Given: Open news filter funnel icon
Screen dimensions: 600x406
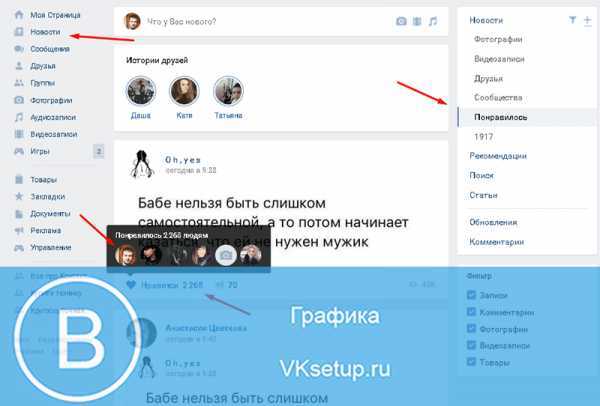Looking at the screenshot, I should pos(572,20).
